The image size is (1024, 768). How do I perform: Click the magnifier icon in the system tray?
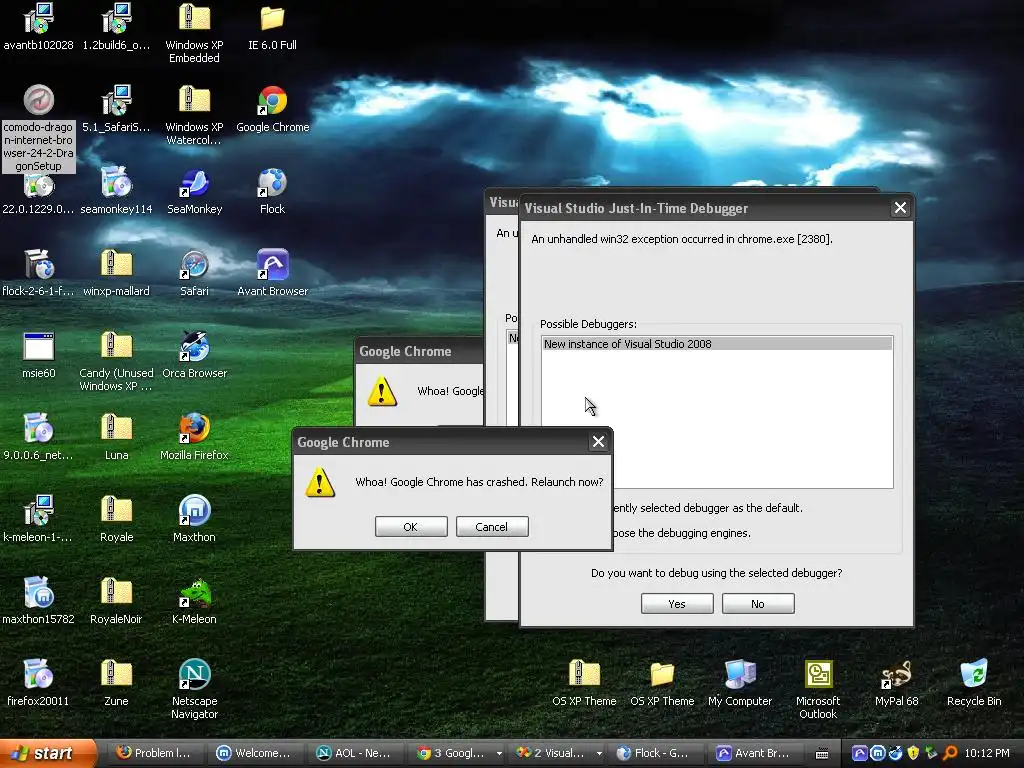tap(950, 753)
